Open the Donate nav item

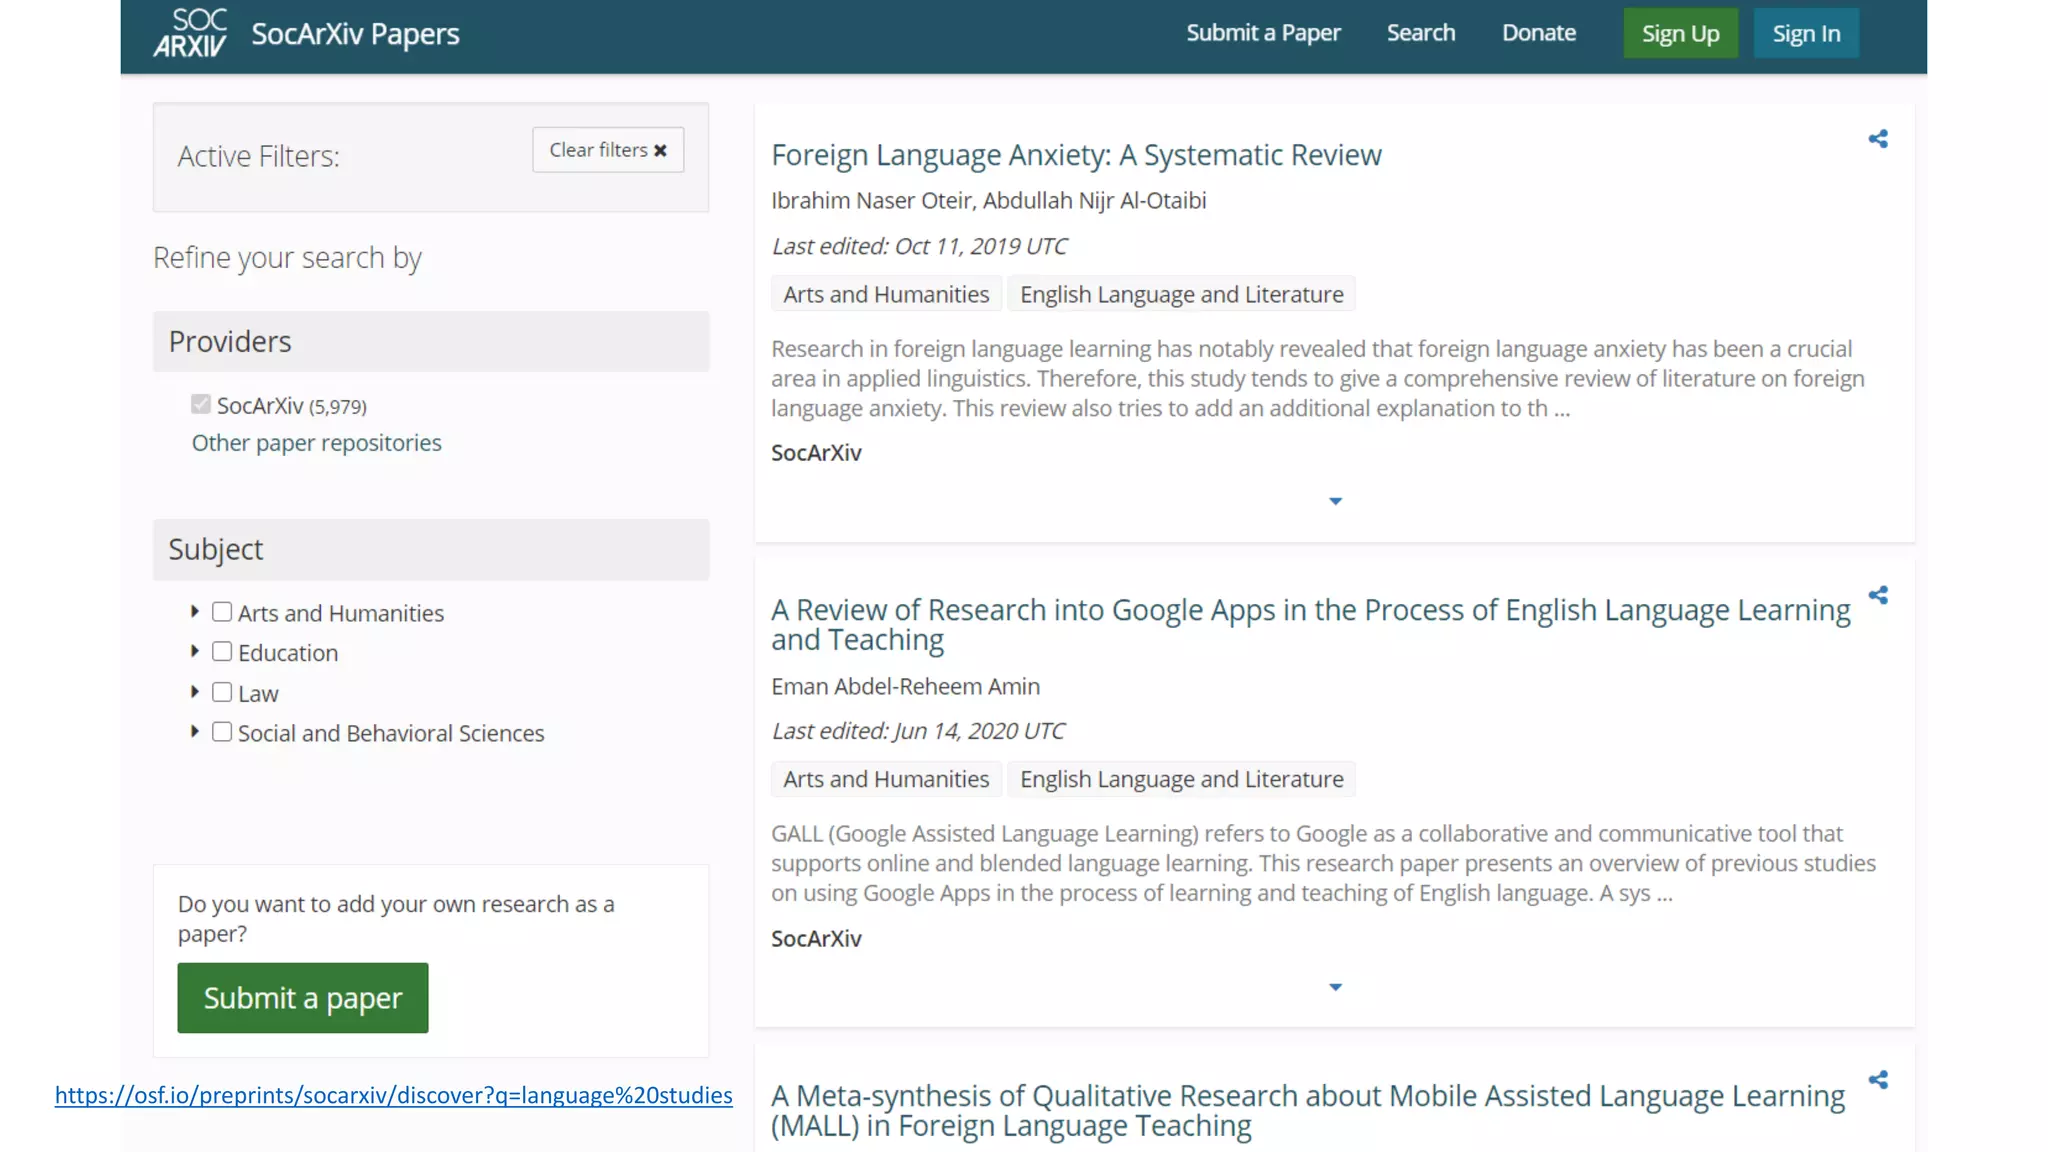click(x=1539, y=33)
